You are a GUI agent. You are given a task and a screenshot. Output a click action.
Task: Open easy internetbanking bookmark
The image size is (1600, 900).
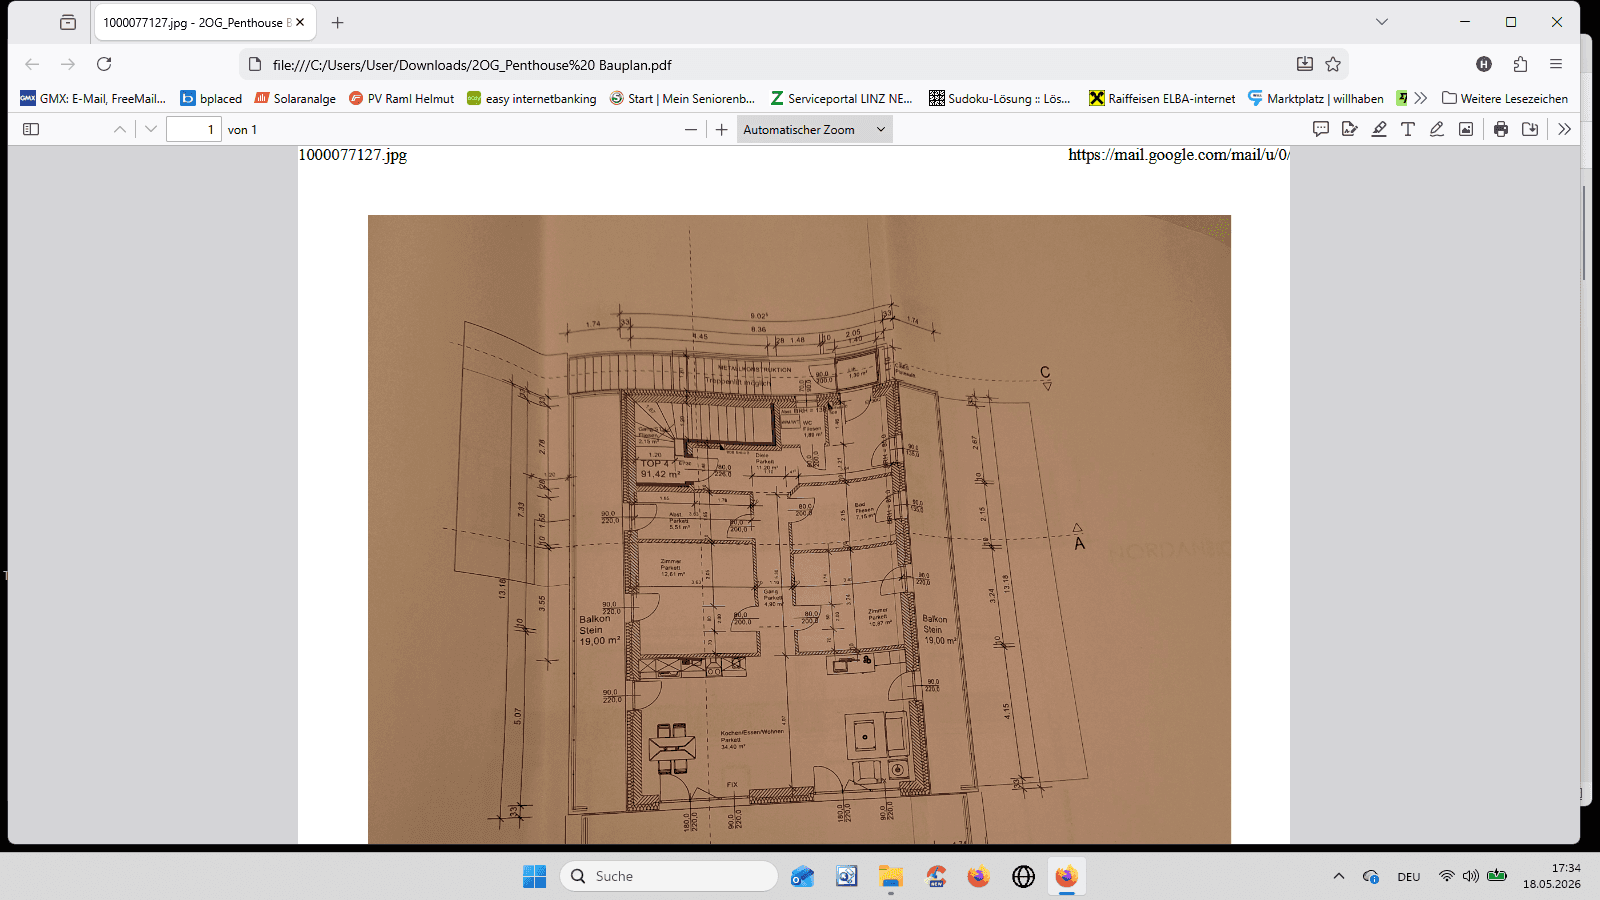click(x=532, y=98)
